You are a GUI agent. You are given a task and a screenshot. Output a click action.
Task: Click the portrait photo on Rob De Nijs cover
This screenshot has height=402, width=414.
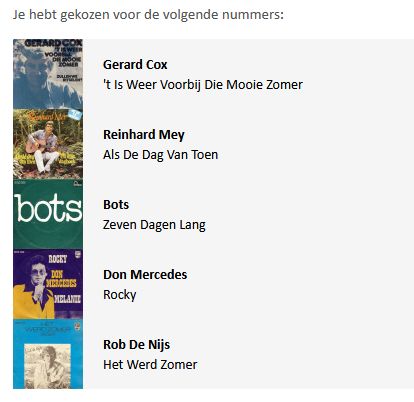(x=47, y=366)
